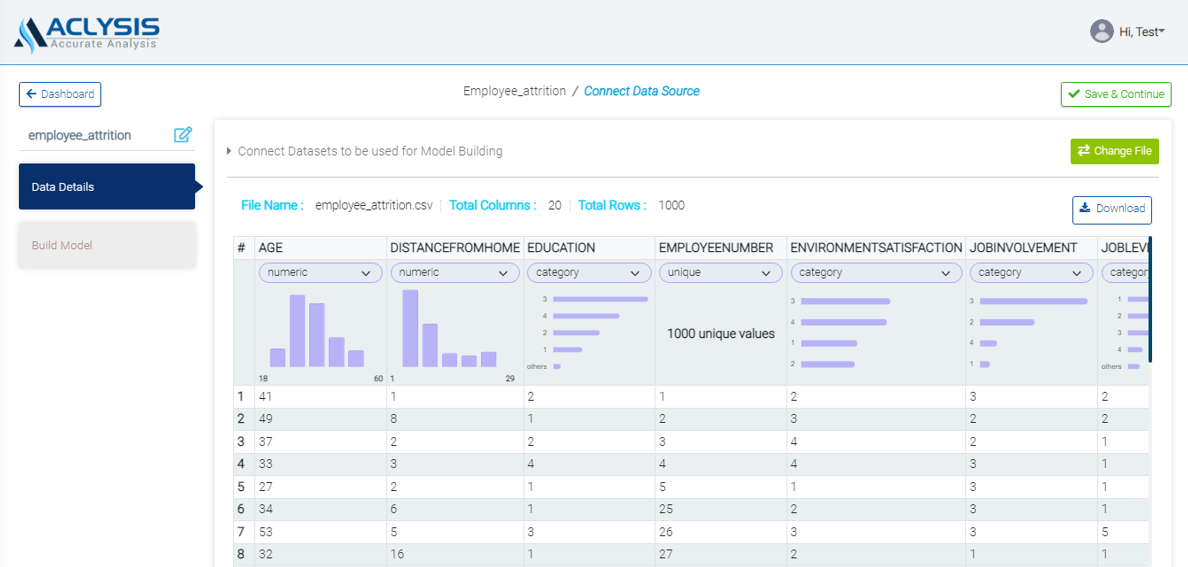Image resolution: width=1188 pixels, height=567 pixels.
Task: Change the EMPLOYEENUMBER unique type dropdown
Action: pos(720,273)
